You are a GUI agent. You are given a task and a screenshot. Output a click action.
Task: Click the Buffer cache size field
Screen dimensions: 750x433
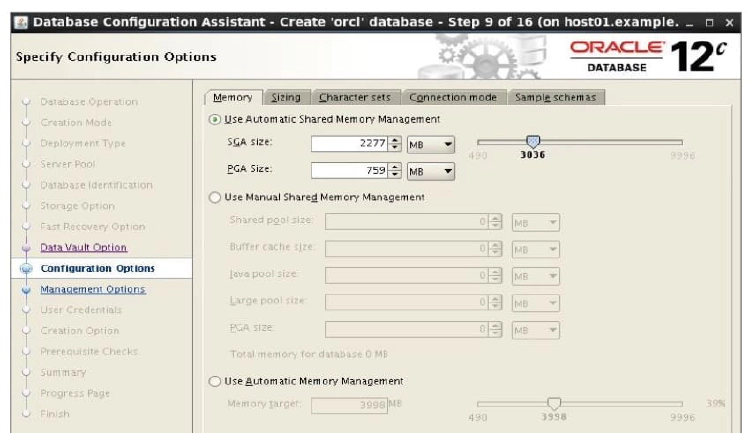pos(407,248)
